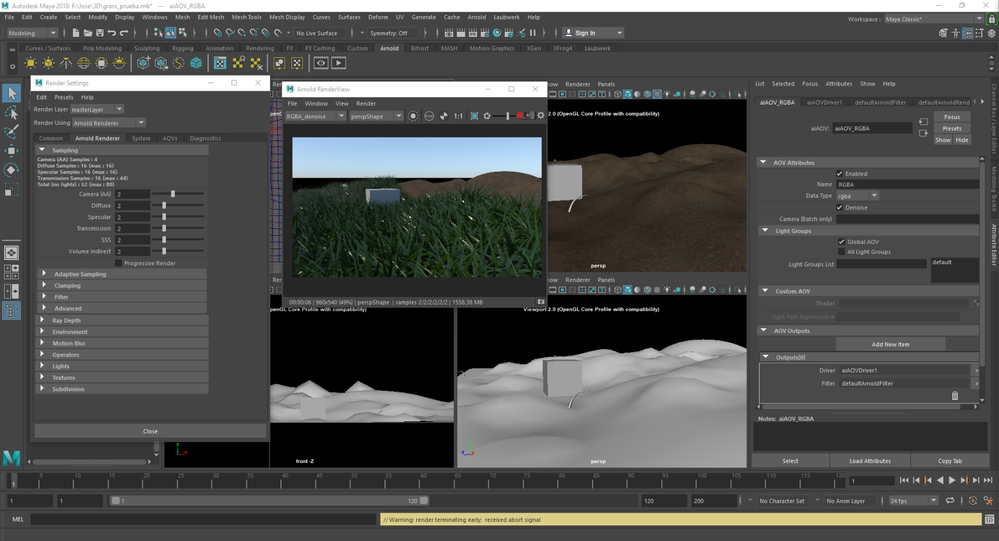Click Add New Item under AOV Outputs
Image resolution: width=999 pixels, height=541 pixels.
[x=890, y=344]
